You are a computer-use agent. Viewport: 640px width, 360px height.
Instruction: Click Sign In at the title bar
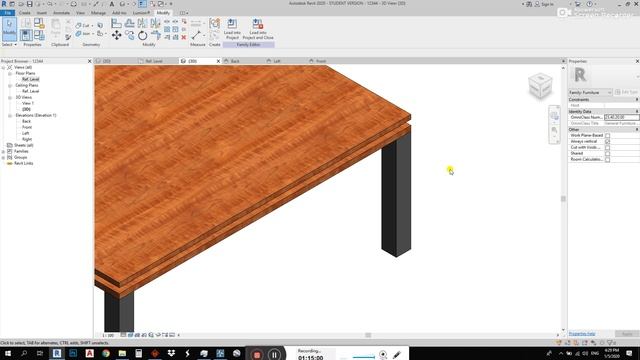[x=545, y=4]
